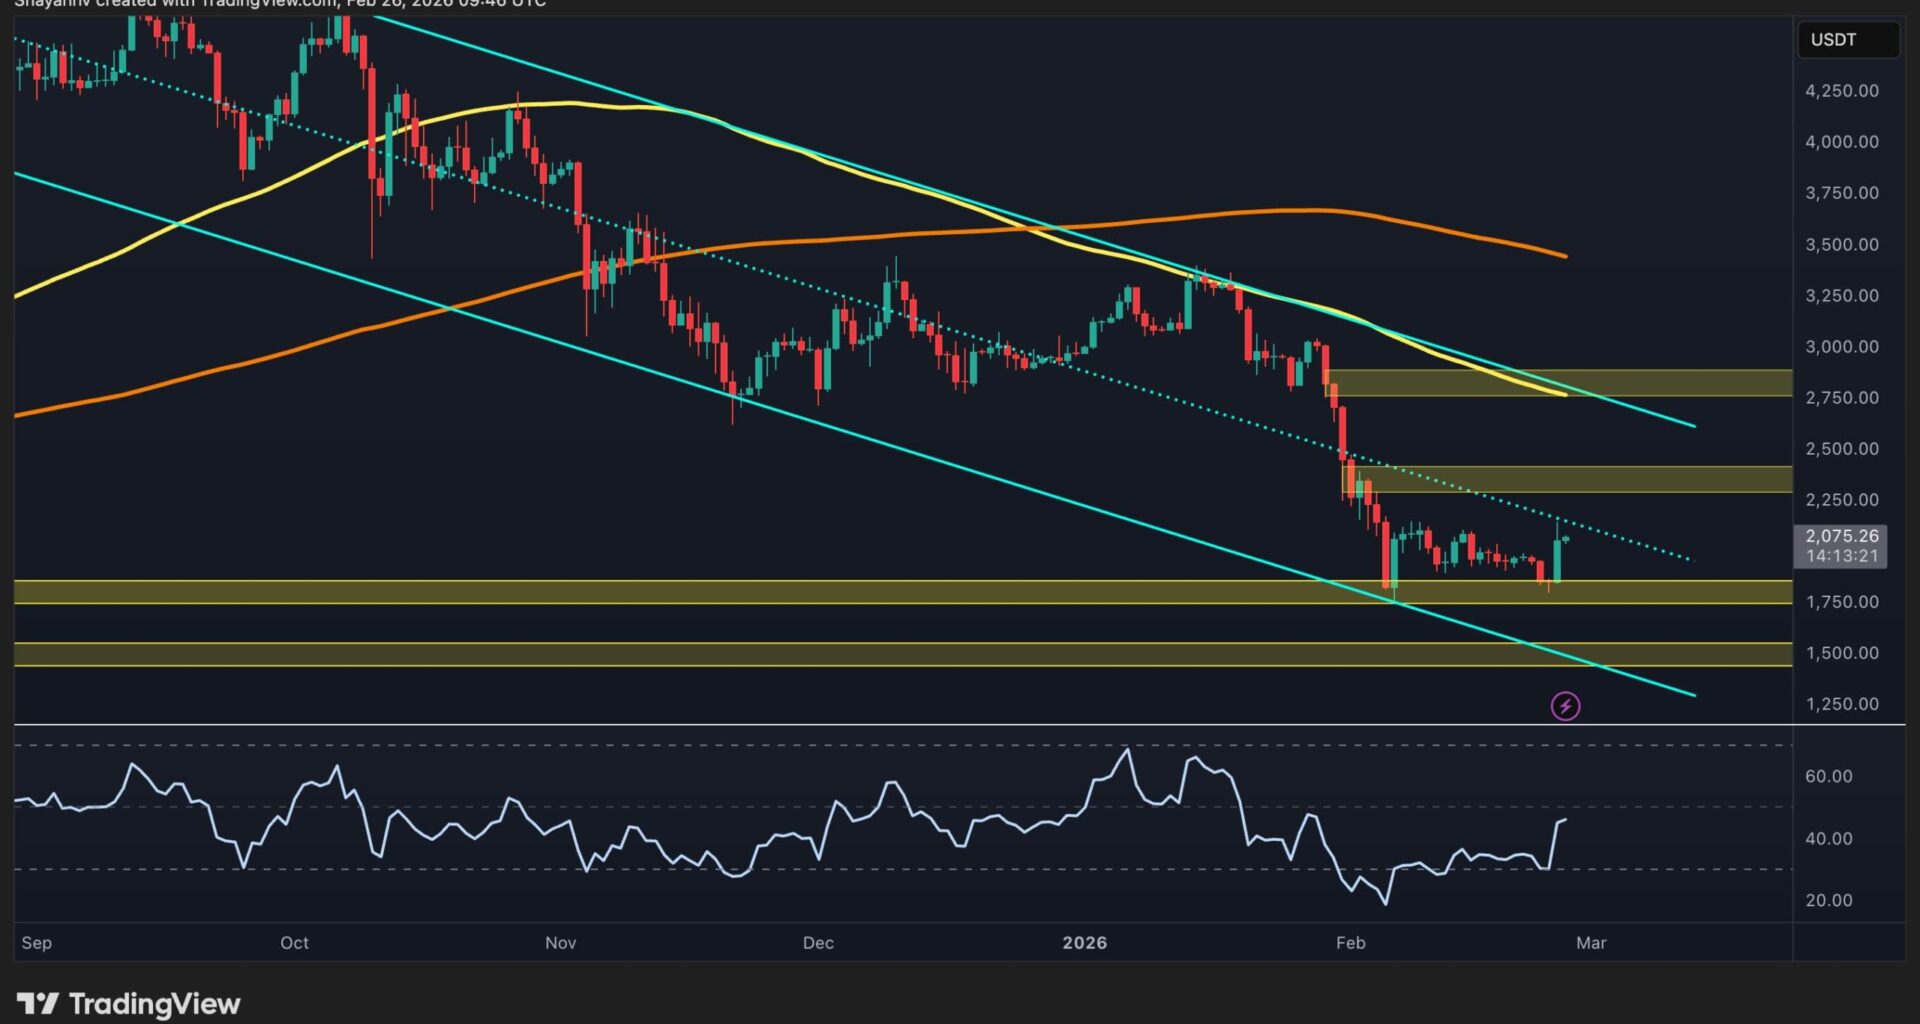Select the Mar label on time axis

tap(1591, 943)
